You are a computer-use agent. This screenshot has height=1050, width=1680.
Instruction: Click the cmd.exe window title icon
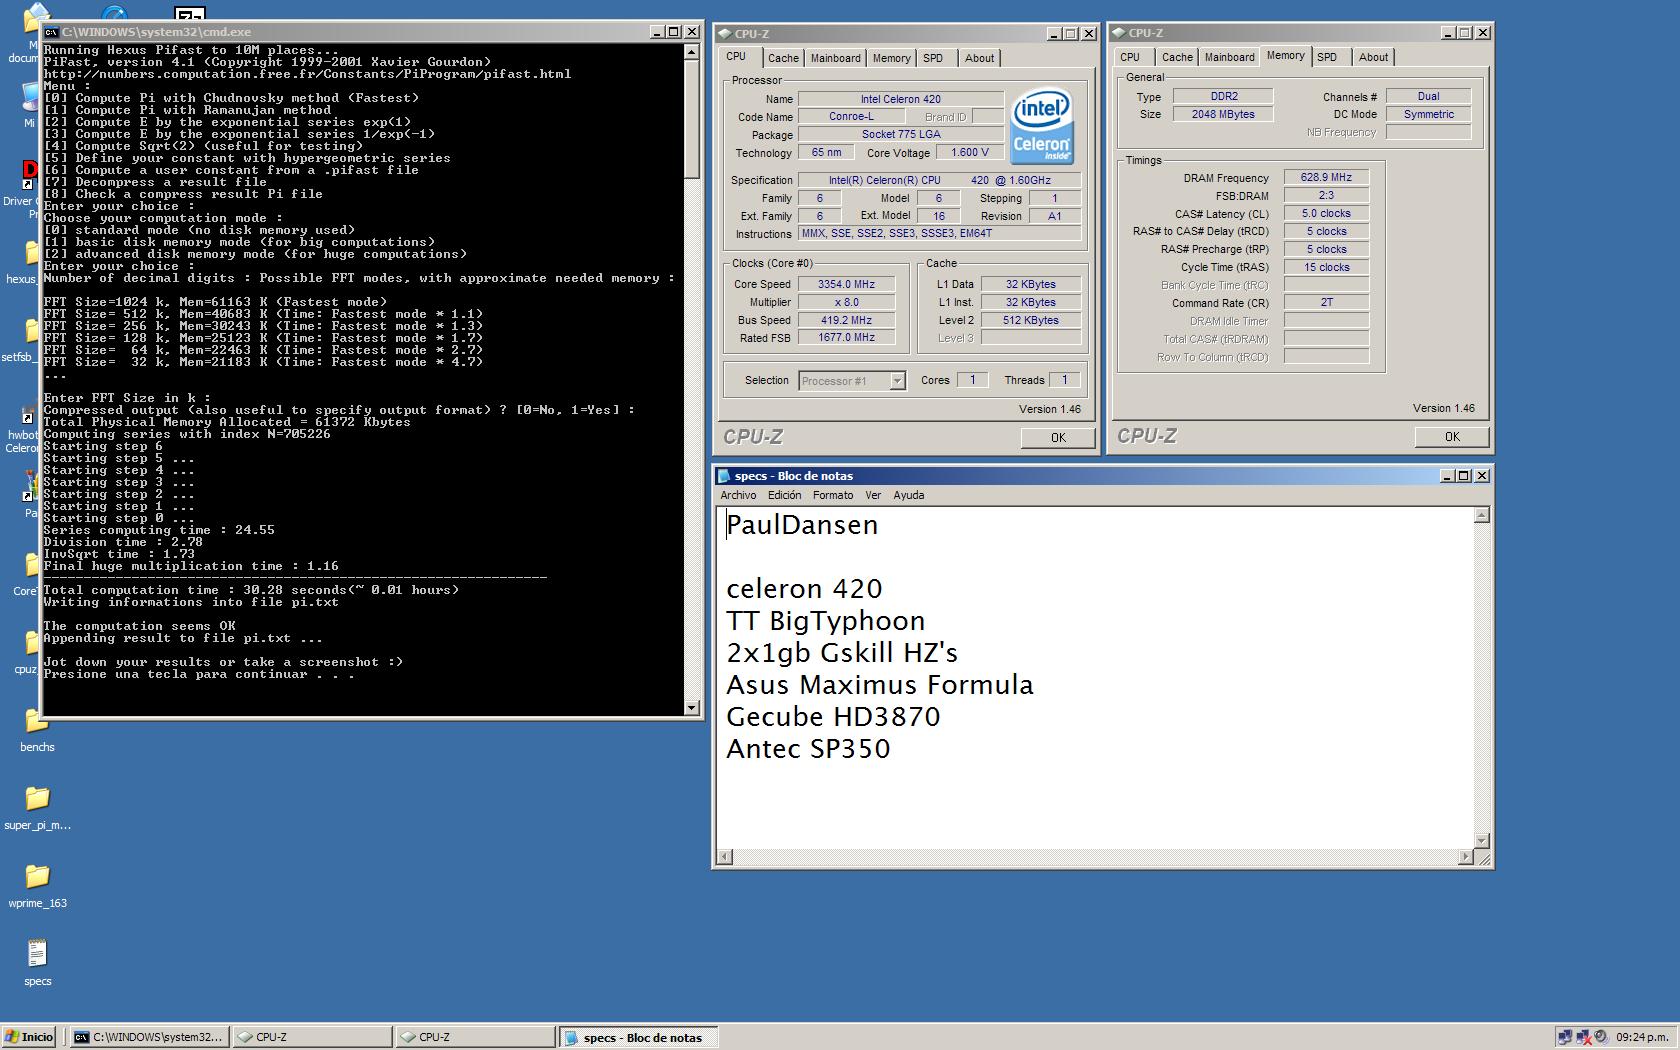[51, 32]
